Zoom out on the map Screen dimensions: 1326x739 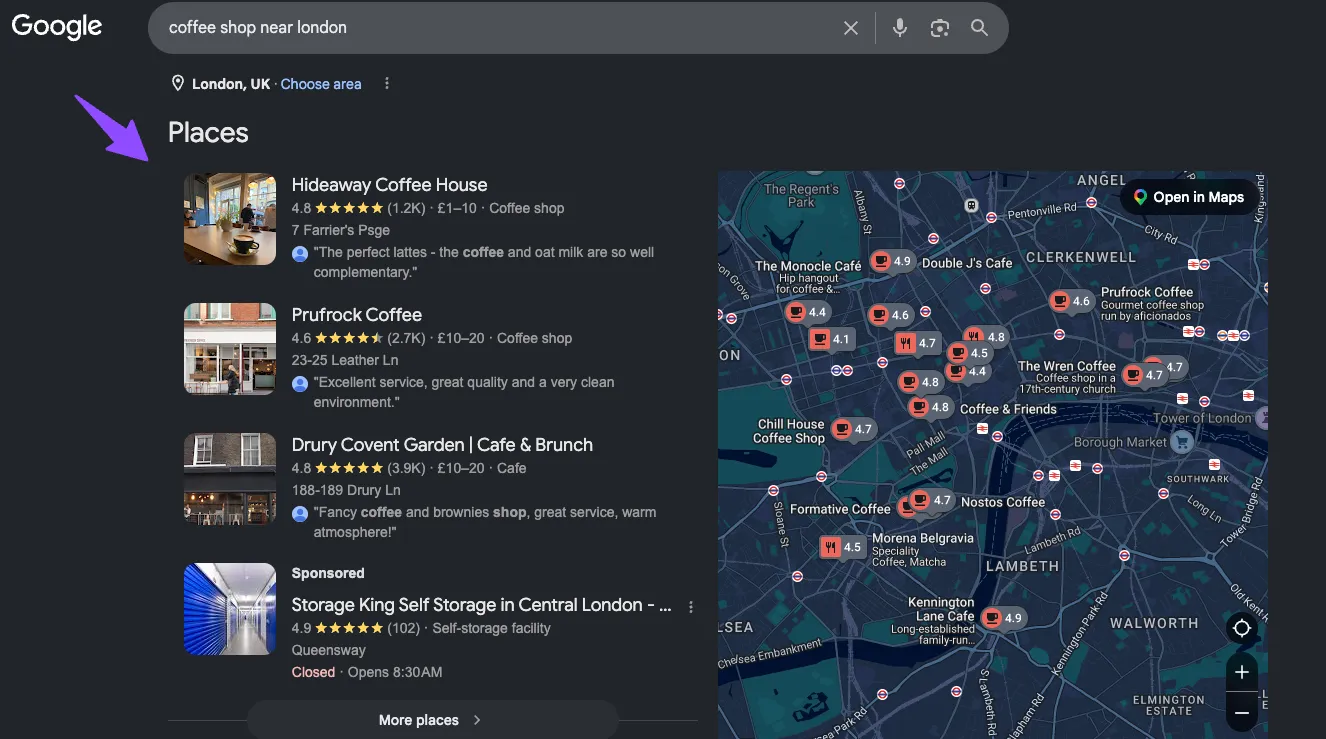click(1241, 713)
